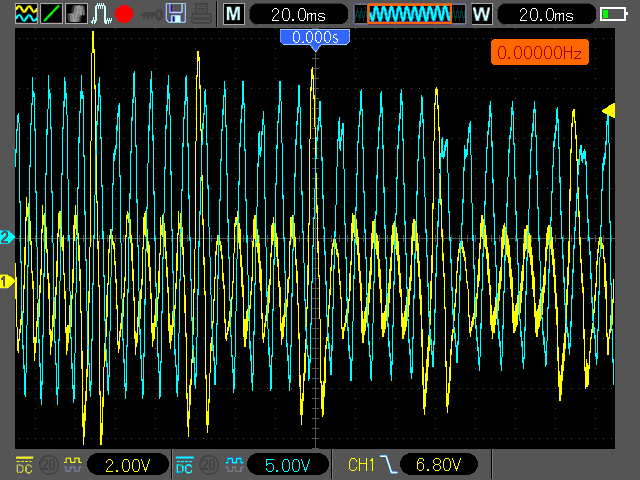
Task: Click the CH1 2.00V scale value
Action: [128, 465]
